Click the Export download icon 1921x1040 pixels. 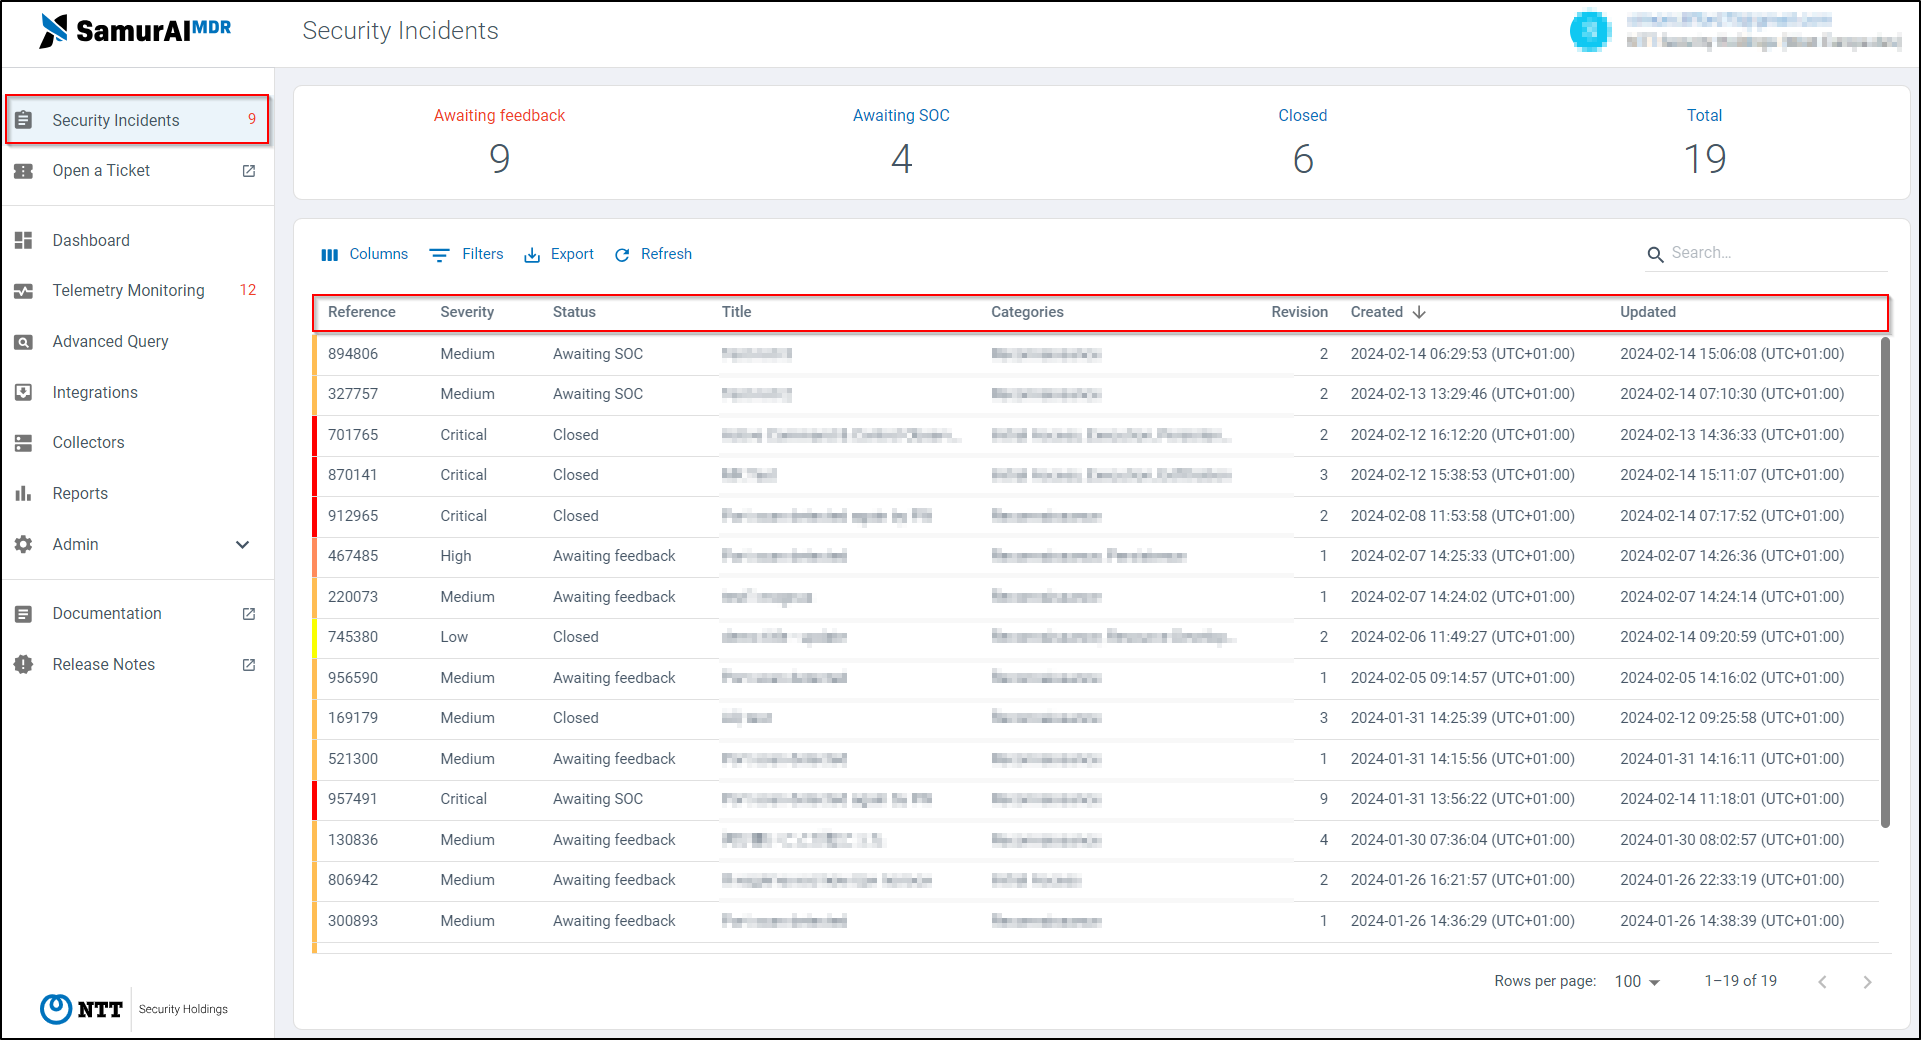532,255
